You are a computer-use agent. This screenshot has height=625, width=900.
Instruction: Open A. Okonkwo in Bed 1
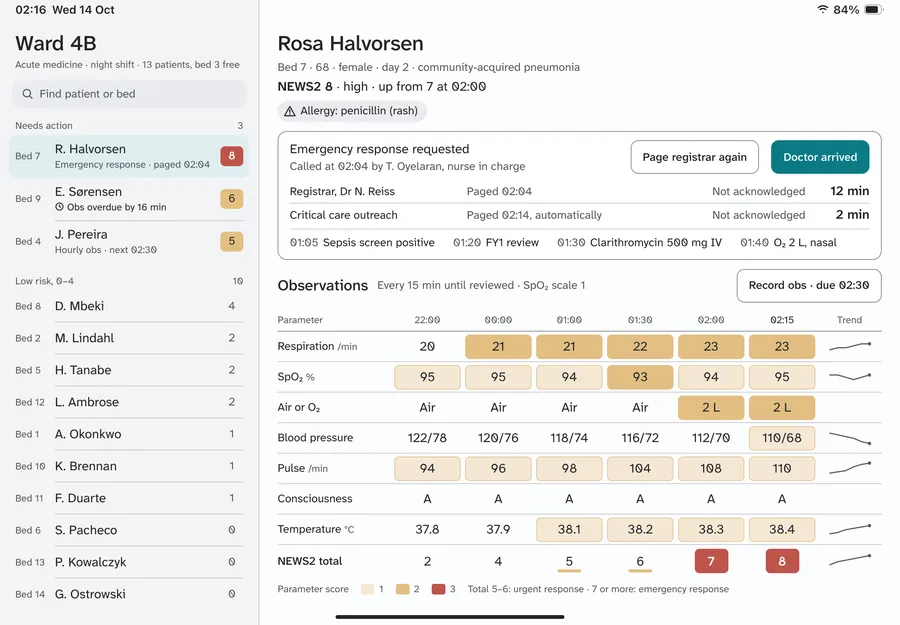129,434
